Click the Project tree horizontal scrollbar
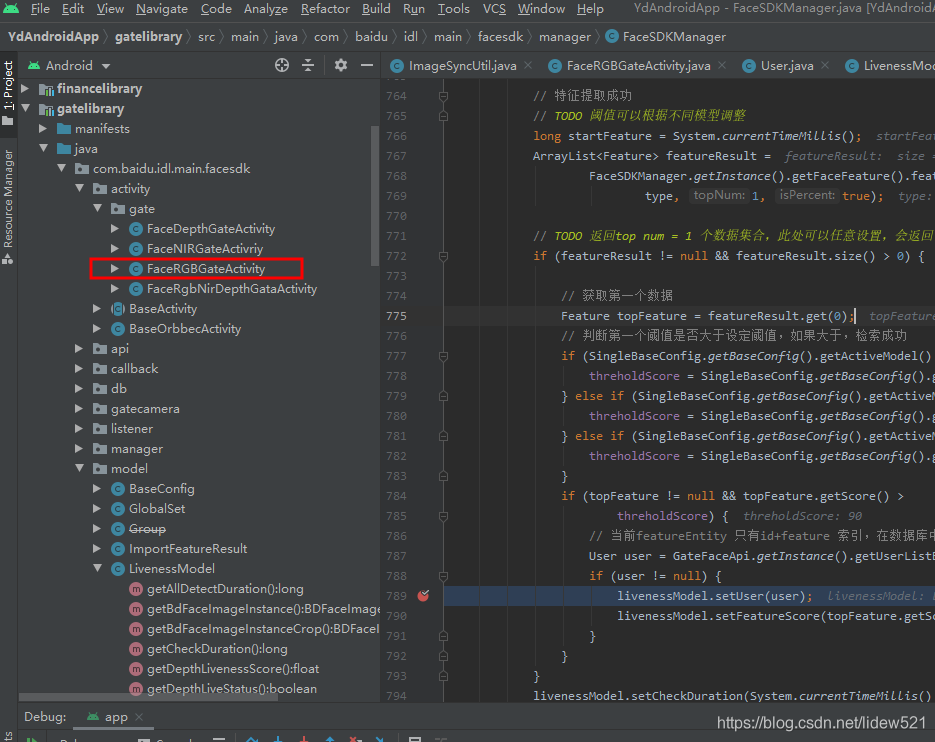 (x=148, y=697)
